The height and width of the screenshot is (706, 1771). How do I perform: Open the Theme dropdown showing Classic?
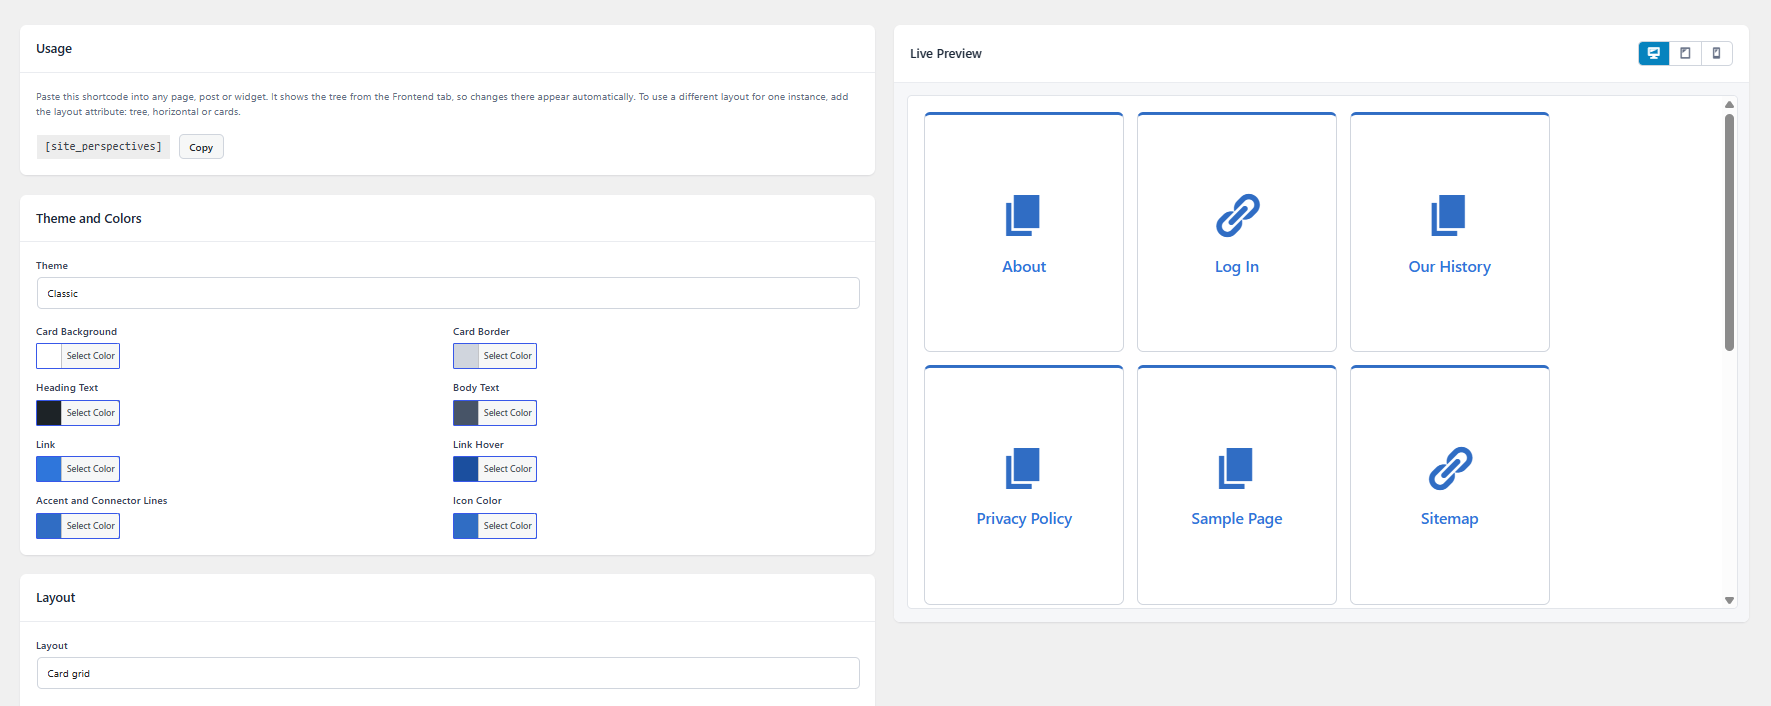point(448,293)
